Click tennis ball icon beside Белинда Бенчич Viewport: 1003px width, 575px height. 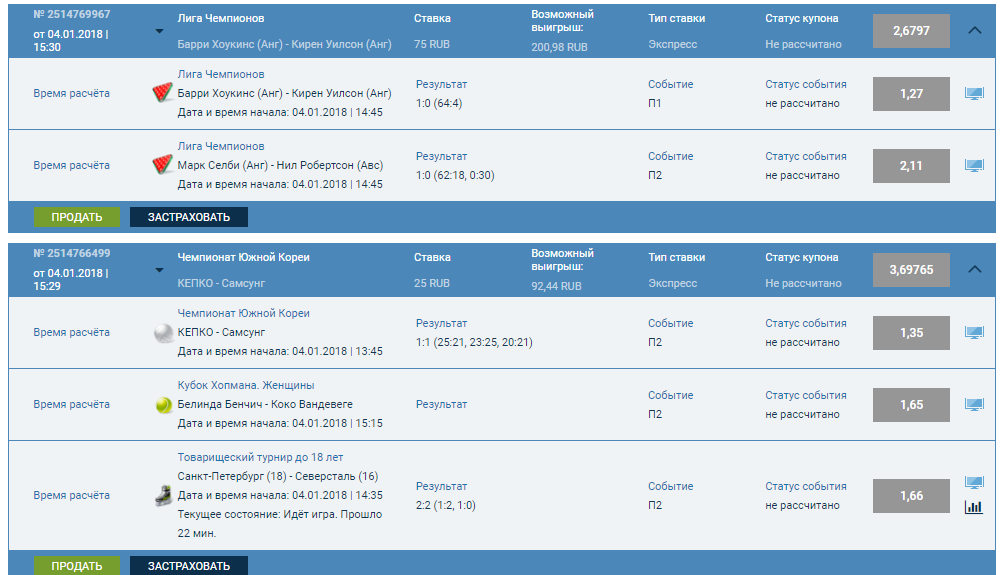(164, 405)
